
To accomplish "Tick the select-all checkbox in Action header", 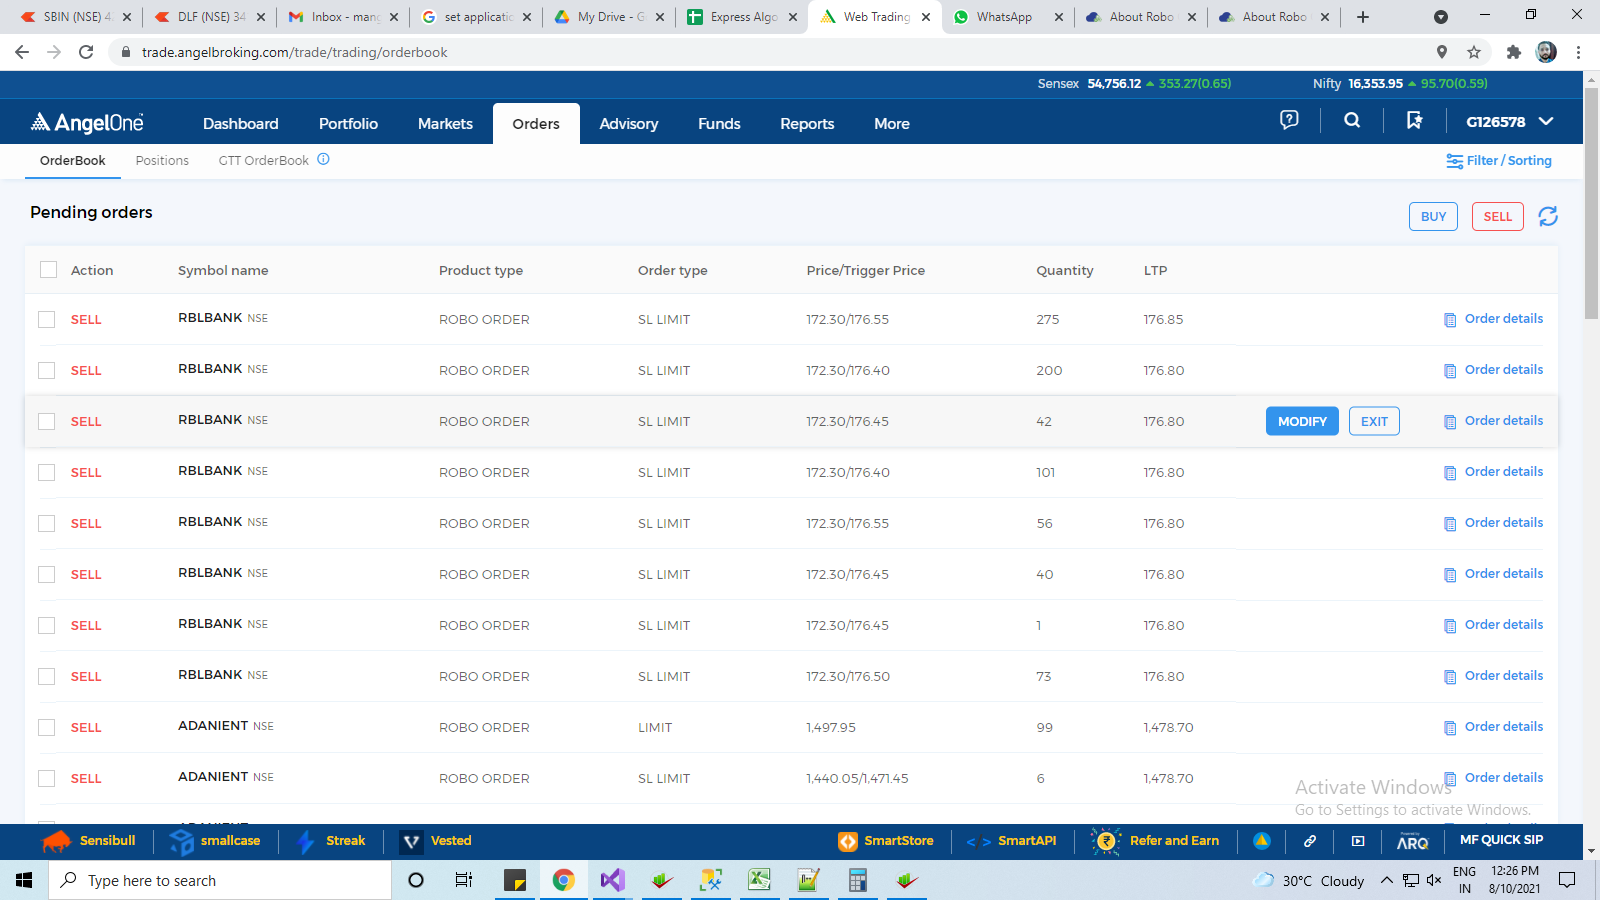I will point(48,269).
